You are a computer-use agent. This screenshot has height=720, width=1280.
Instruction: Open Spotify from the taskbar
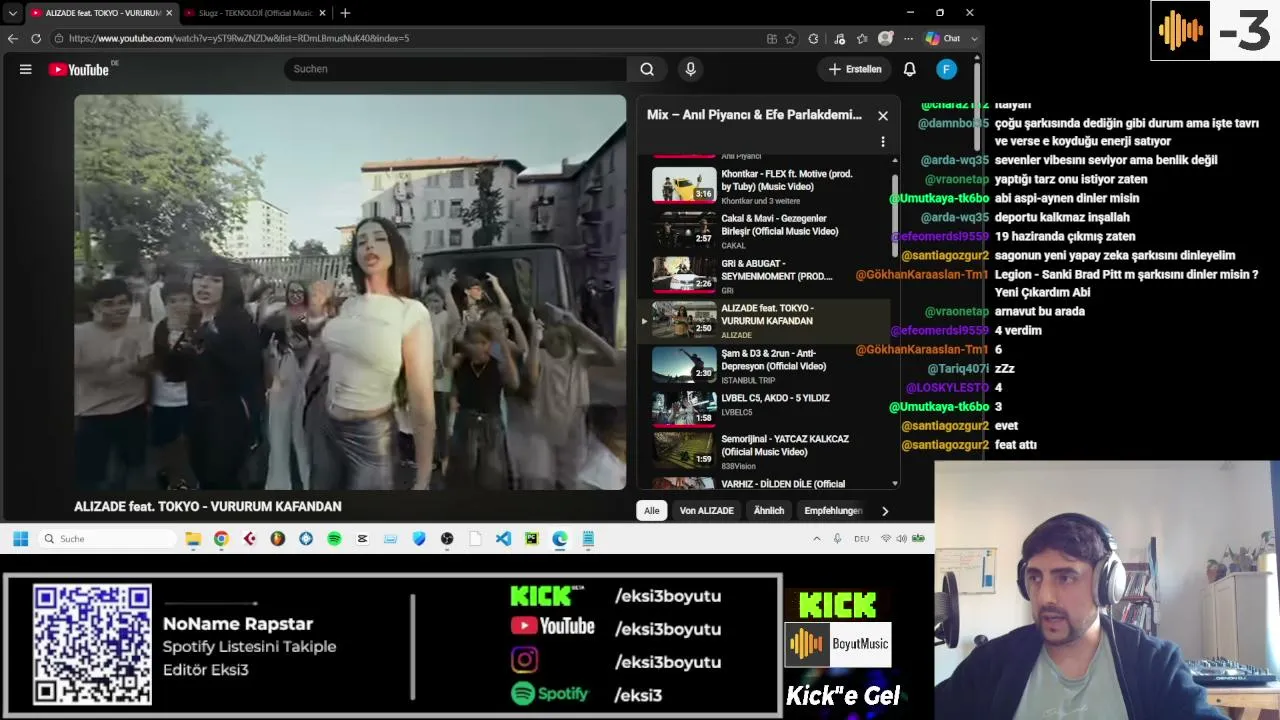coord(334,539)
